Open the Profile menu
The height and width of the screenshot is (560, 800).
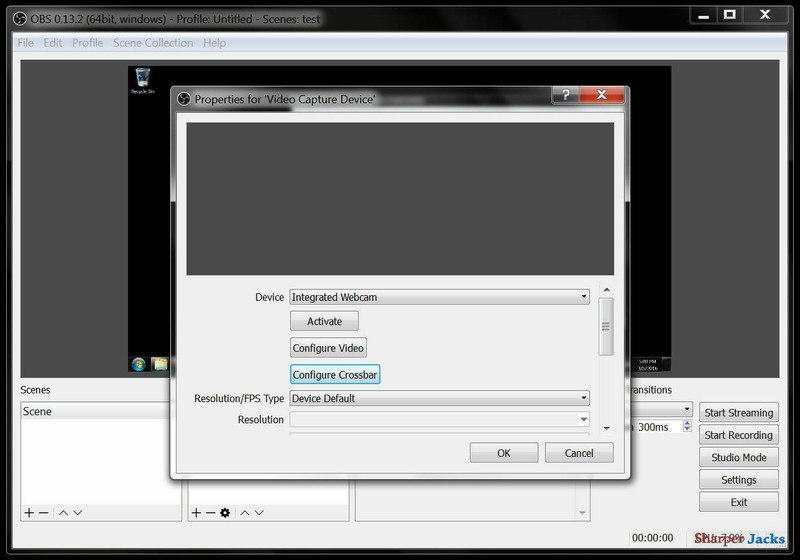[87, 43]
